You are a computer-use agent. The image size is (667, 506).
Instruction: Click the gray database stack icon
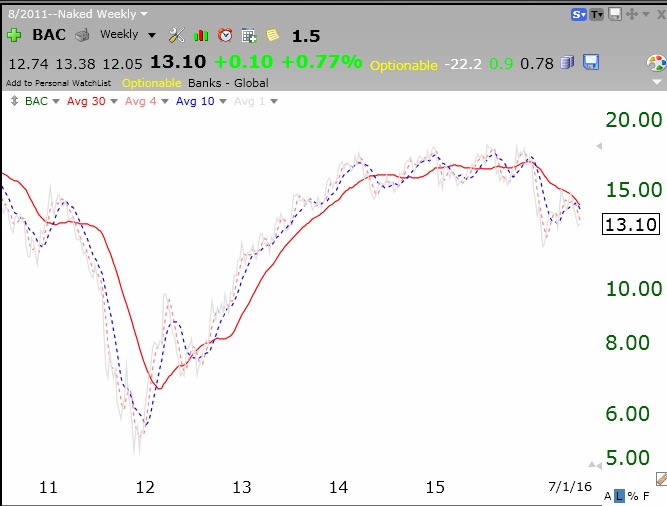click(x=567, y=63)
